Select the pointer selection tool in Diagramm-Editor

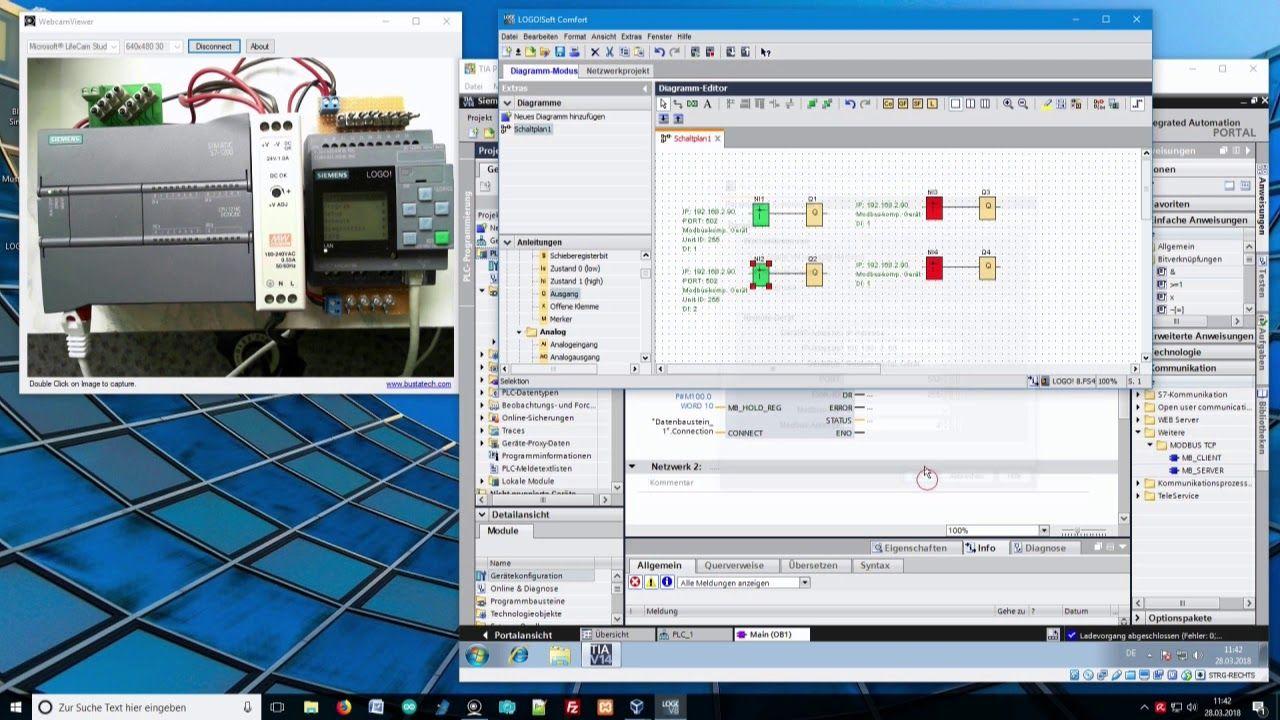tap(663, 104)
